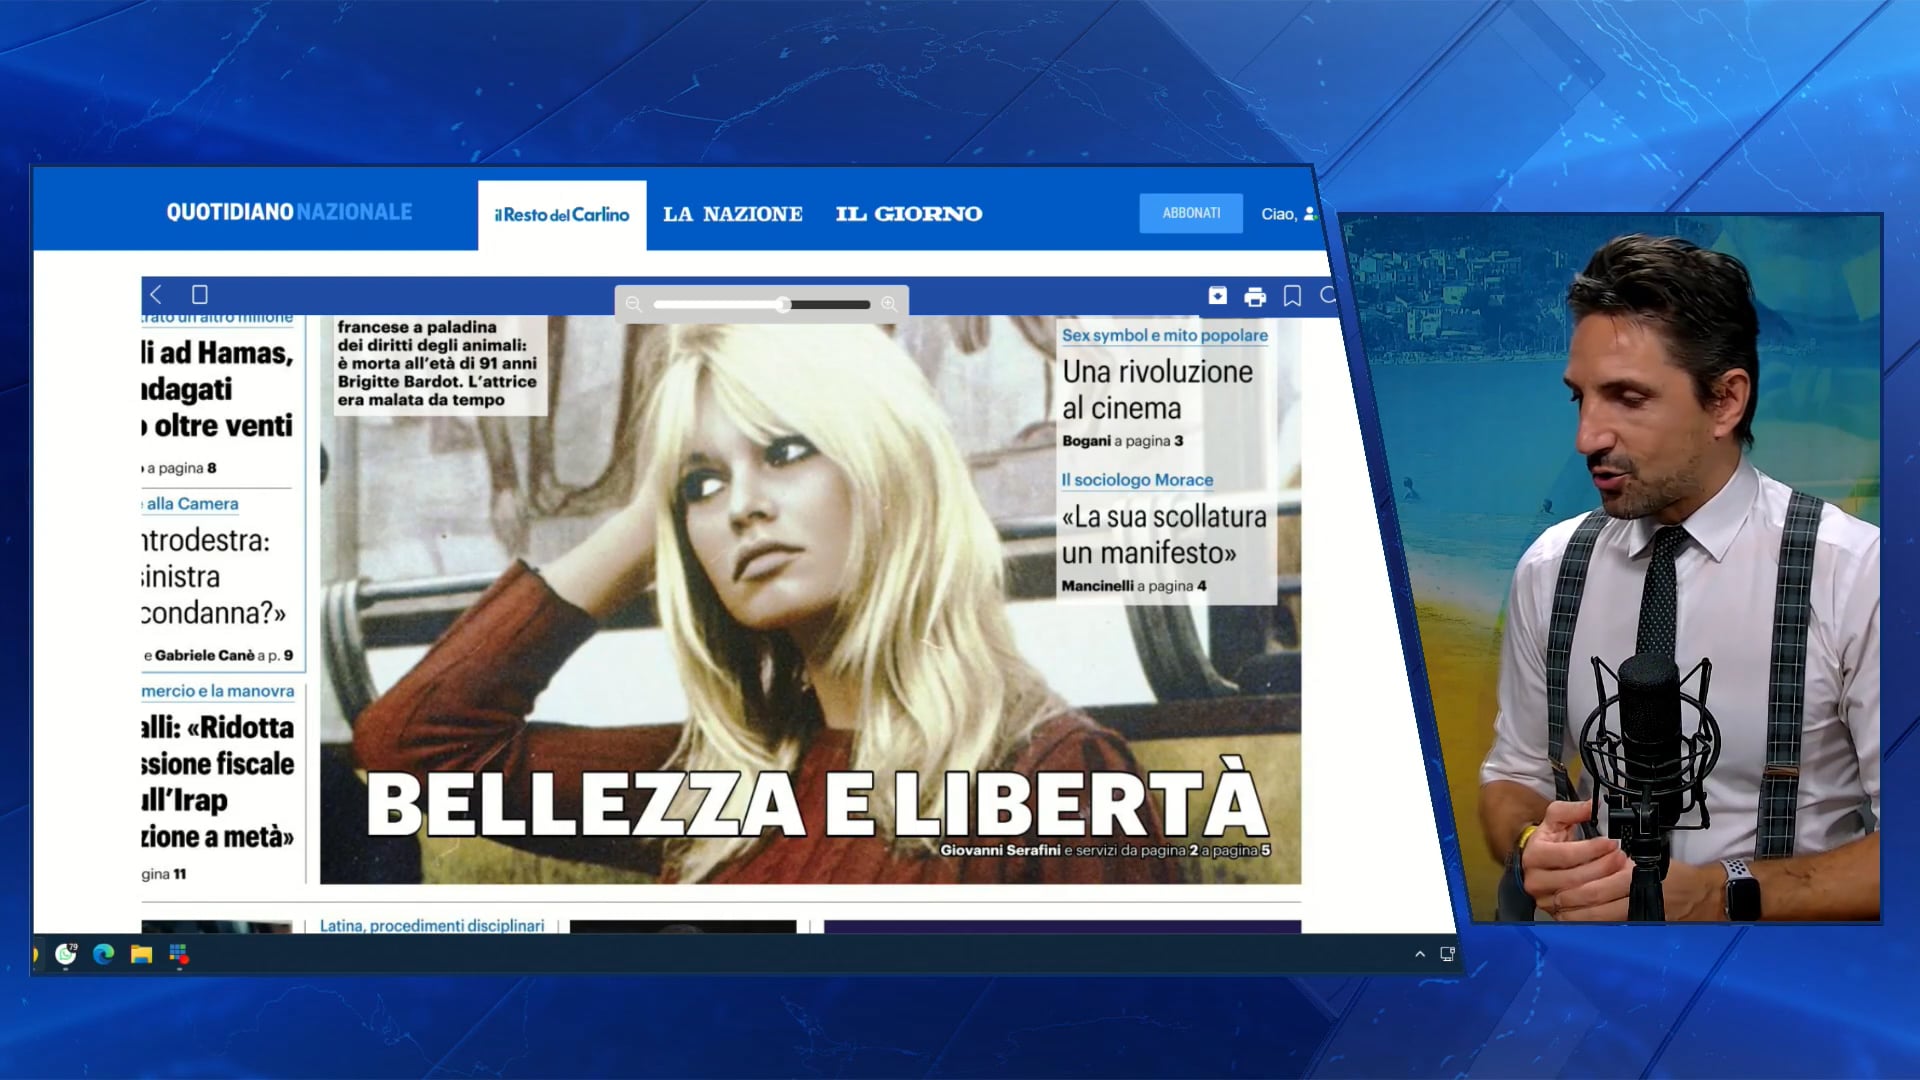Click the ABBONATI subscribe button

coord(1191,213)
